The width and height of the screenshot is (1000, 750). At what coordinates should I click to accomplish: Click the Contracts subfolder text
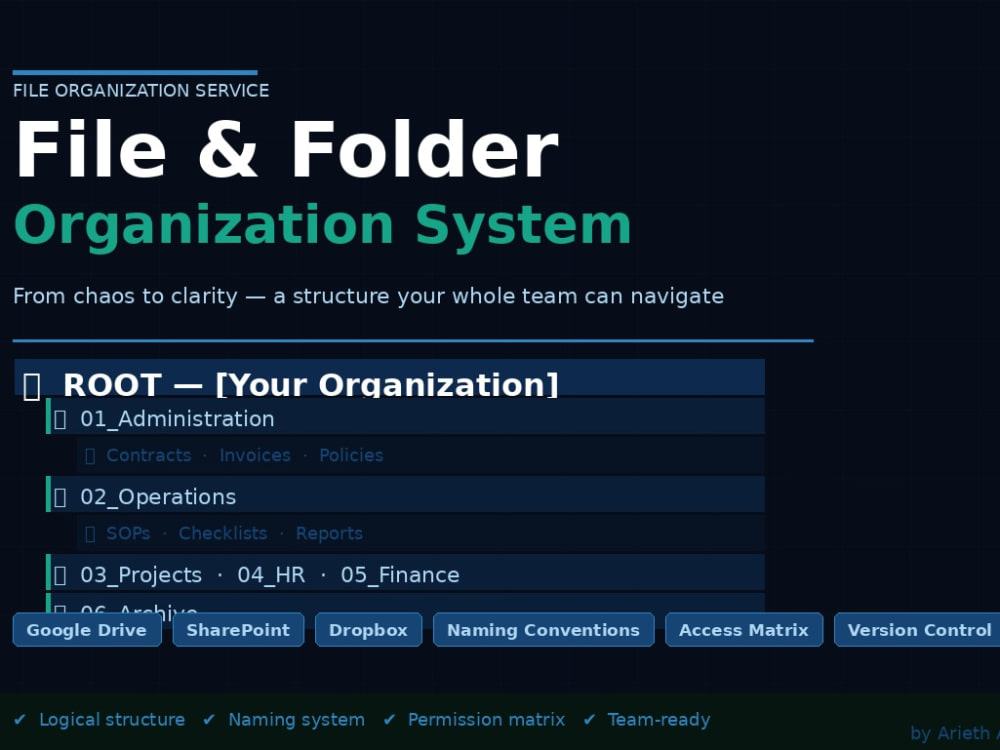click(x=149, y=455)
